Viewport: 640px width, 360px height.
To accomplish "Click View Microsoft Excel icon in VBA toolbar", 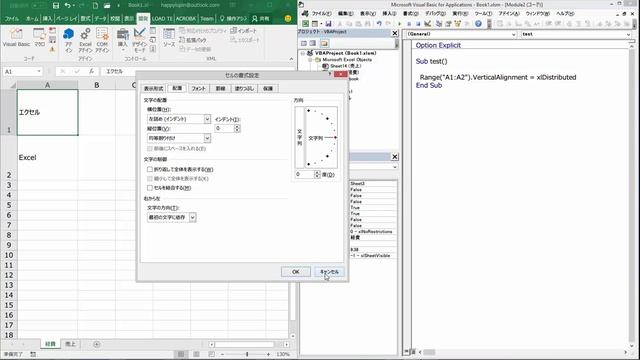I will click(305, 24).
